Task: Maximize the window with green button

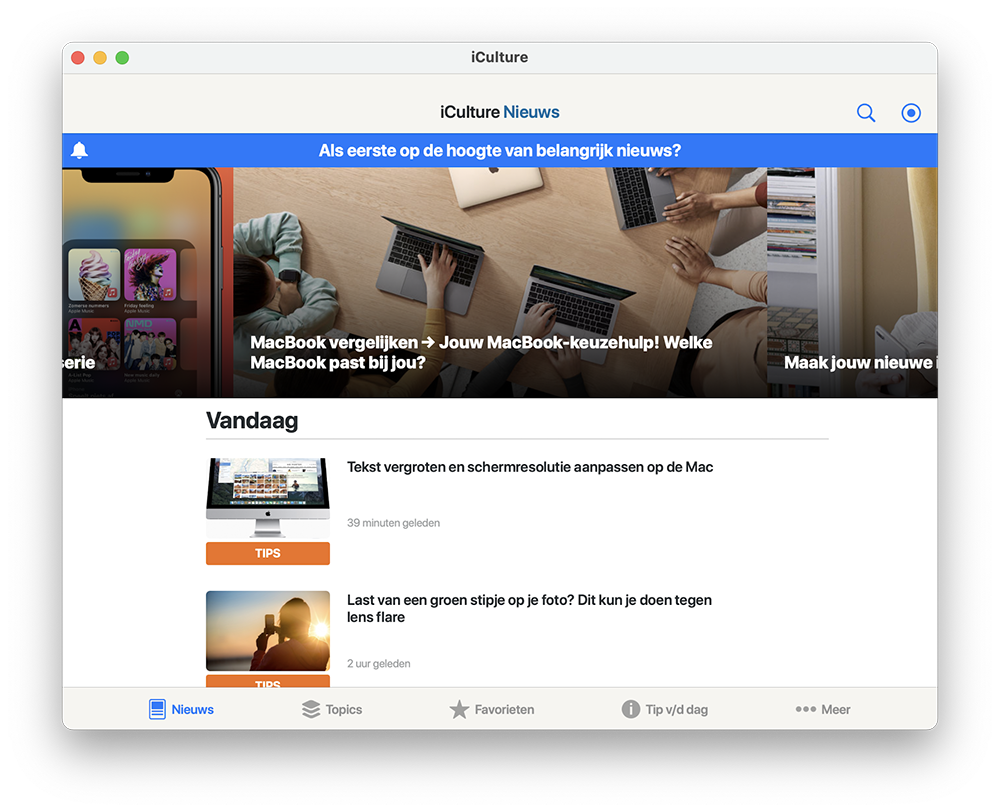Action: coord(122,57)
